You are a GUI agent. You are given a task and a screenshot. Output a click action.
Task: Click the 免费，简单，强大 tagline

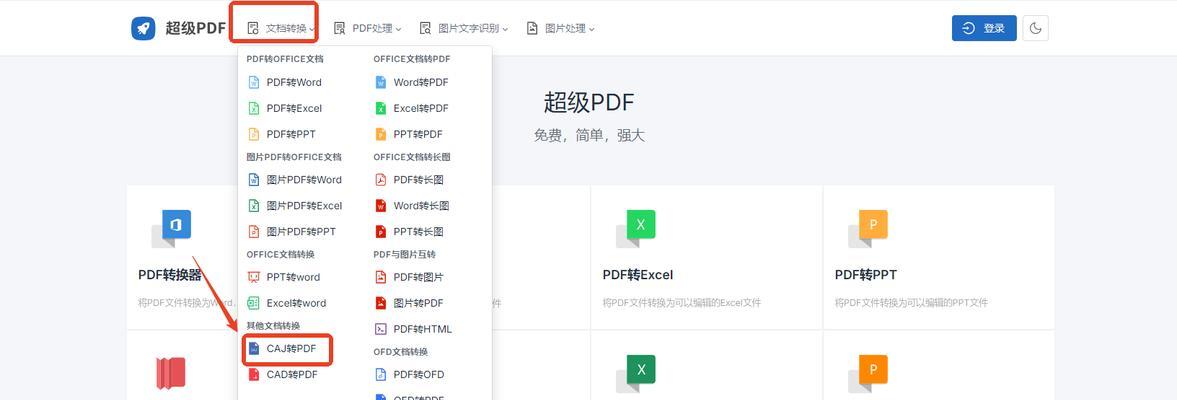[589, 136]
